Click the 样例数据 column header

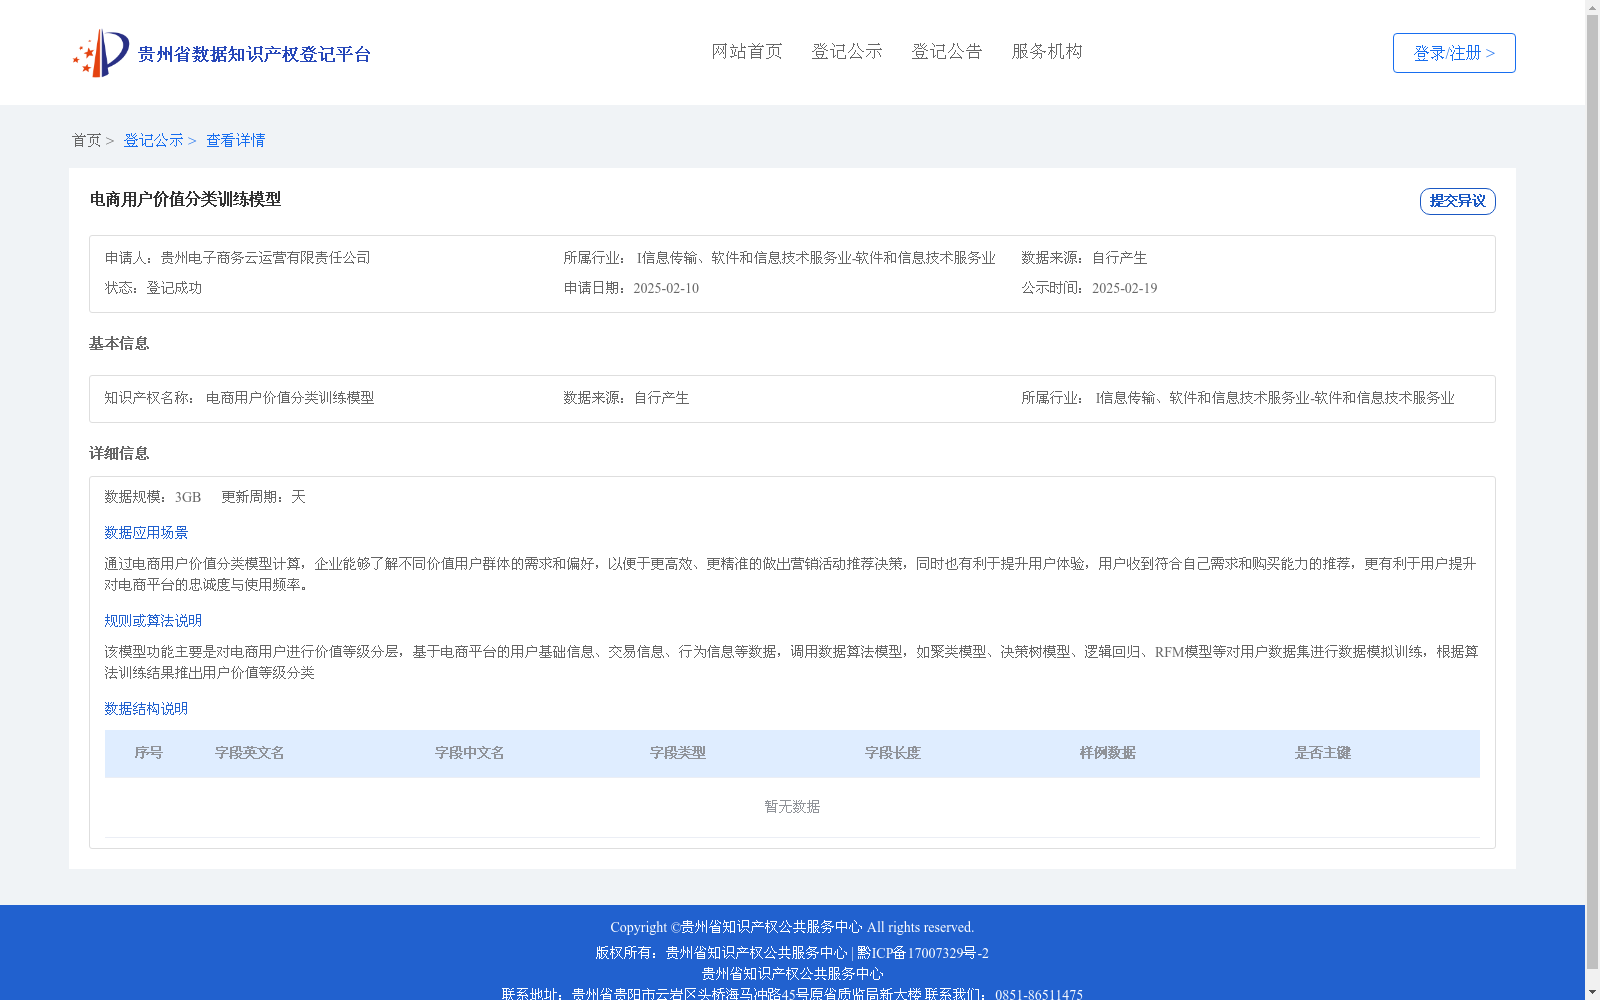(x=1108, y=753)
